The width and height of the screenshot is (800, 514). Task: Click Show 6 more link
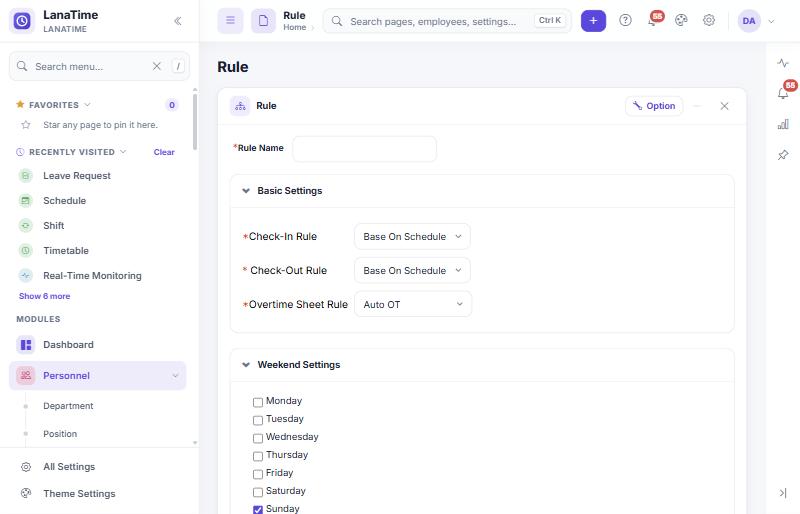44,296
